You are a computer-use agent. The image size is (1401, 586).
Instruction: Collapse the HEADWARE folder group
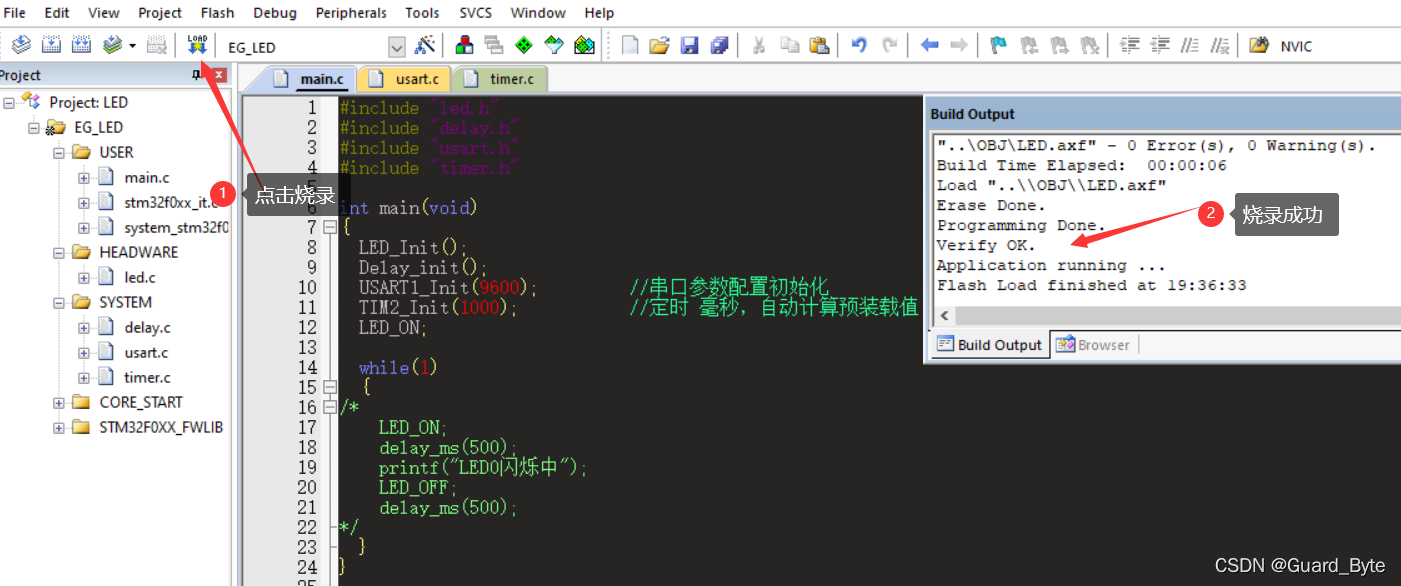[x=59, y=252]
